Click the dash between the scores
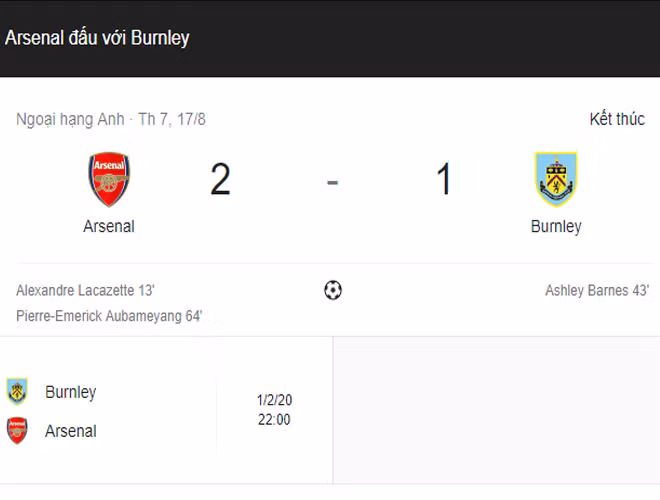 (x=332, y=182)
